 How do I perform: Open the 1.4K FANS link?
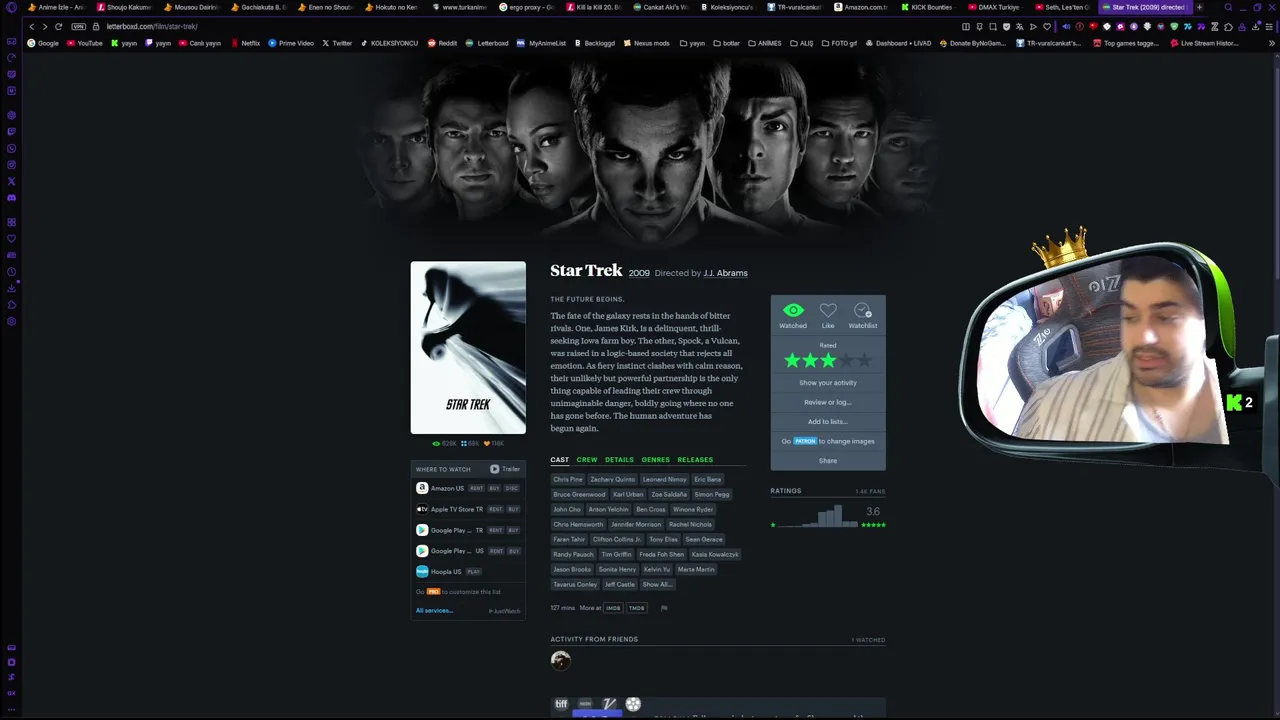[870, 492]
